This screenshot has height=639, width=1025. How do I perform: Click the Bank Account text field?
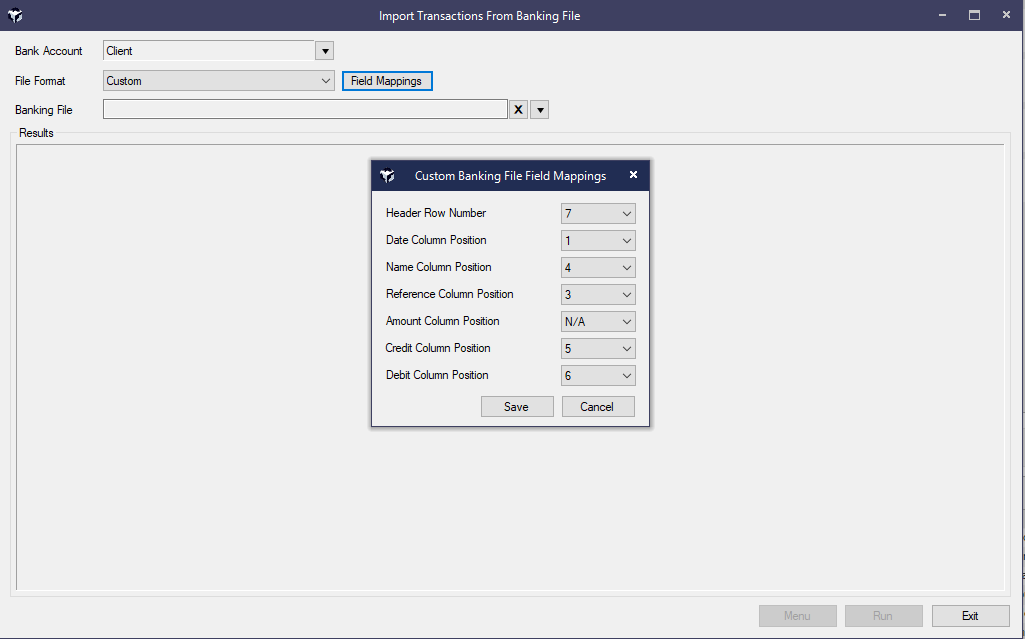(x=208, y=51)
